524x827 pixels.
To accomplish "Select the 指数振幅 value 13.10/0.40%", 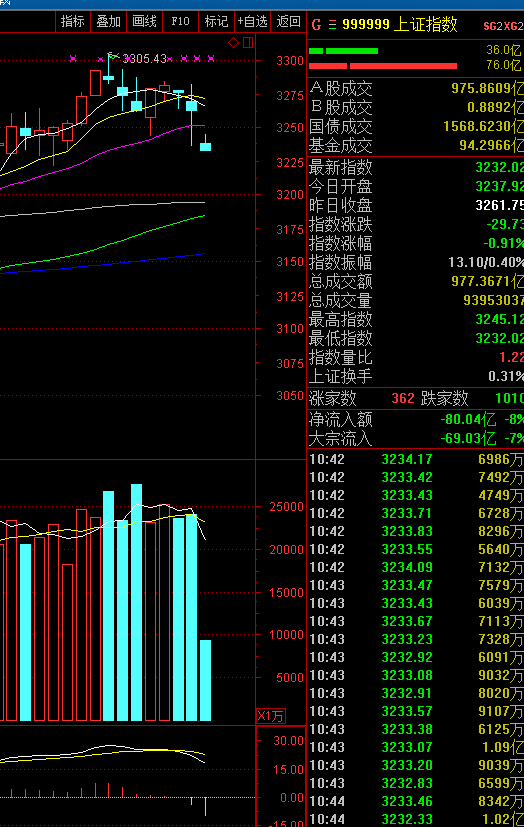I will (486, 263).
